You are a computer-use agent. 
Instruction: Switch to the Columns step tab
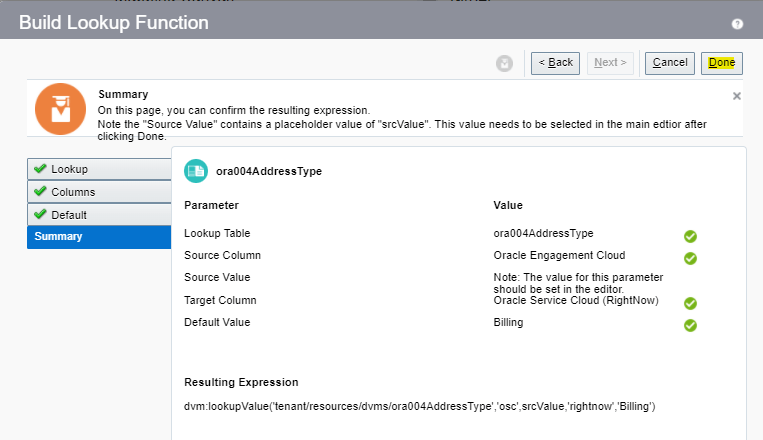click(x=98, y=191)
